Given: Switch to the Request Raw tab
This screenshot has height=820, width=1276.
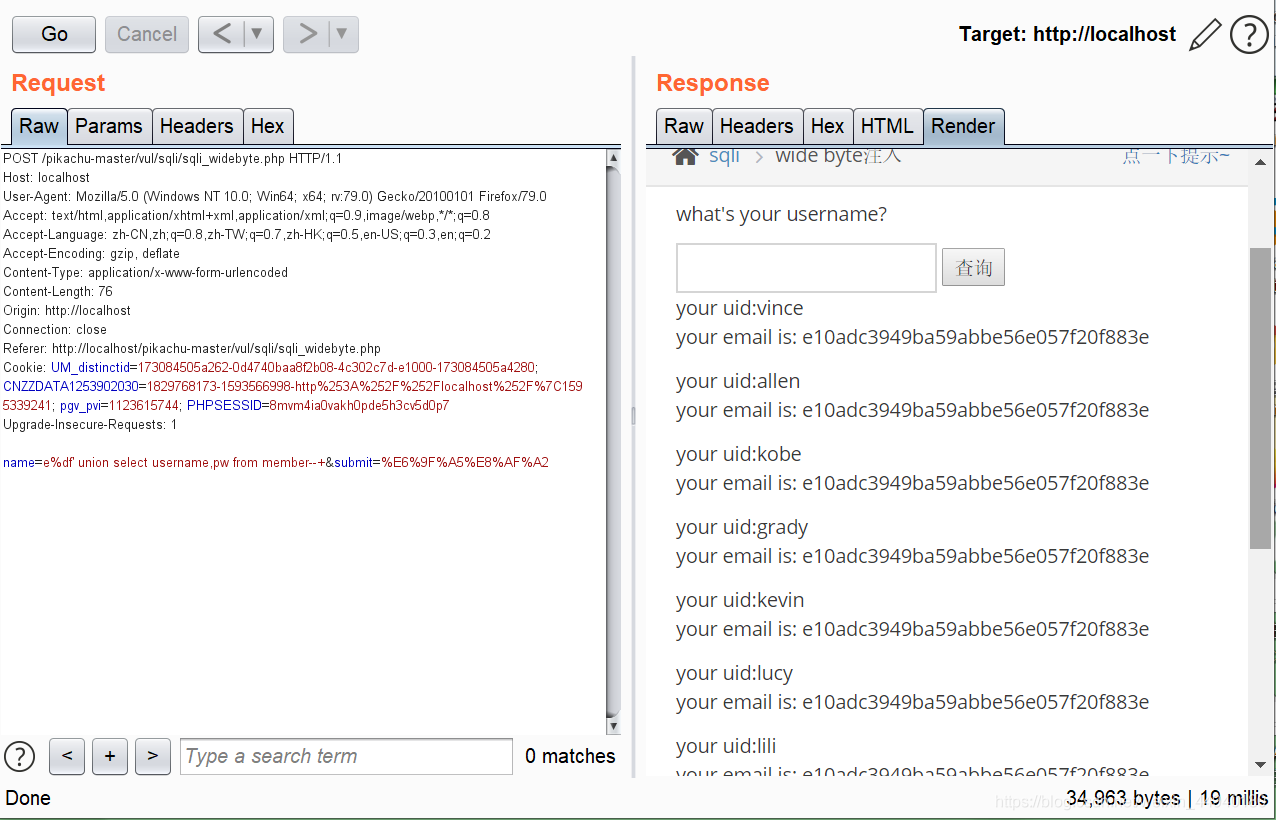Looking at the screenshot, I should coord(39,126).
